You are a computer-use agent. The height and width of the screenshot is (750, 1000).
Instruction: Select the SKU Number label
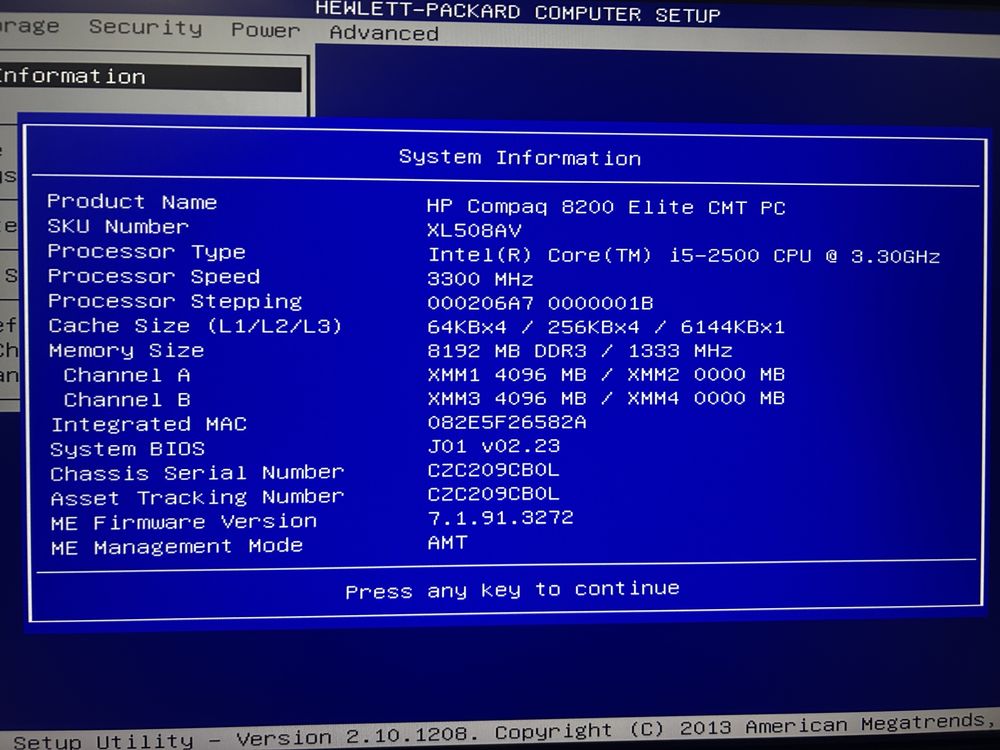pyautogui.click(x=118, y=226)
